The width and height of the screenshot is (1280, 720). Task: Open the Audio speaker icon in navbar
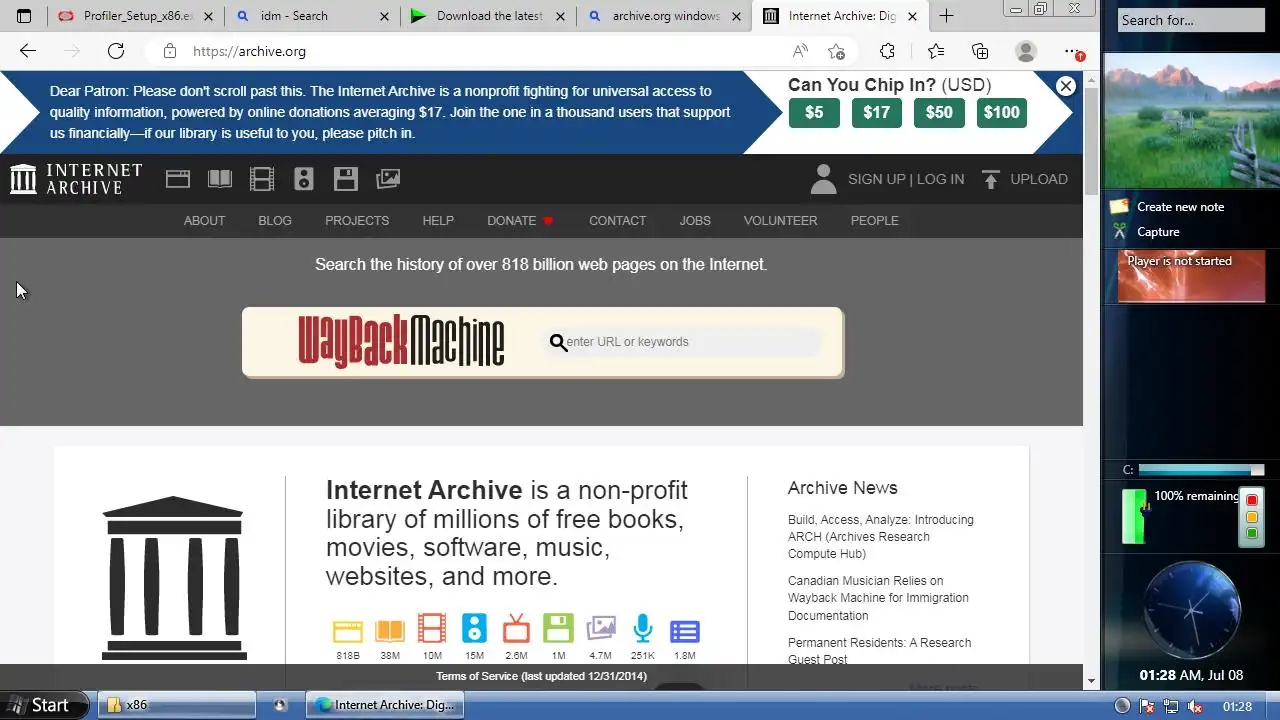click(x=304, y=179)
